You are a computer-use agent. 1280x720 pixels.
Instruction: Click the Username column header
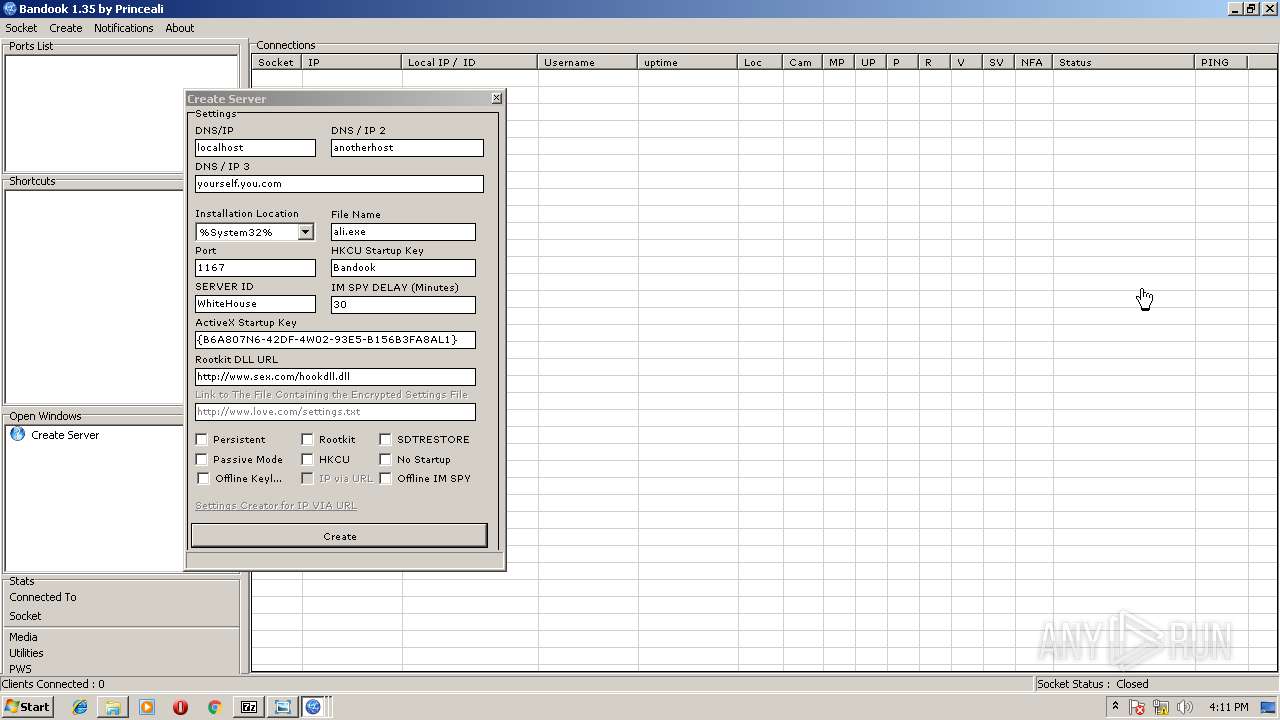point(588,62)
